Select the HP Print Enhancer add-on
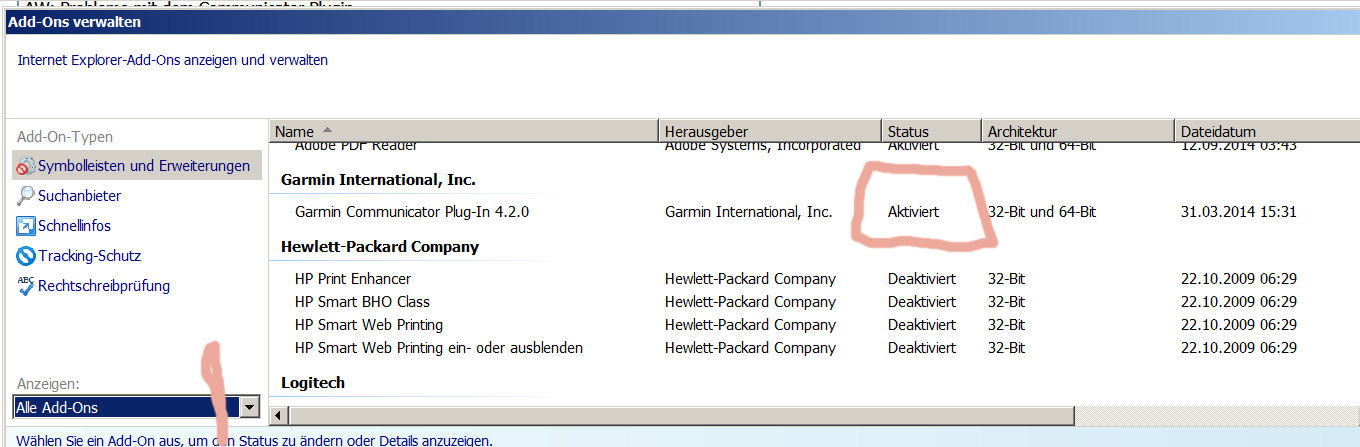Image resolution: width=1360 pixels, height=447 pixels. coord(353,278)
